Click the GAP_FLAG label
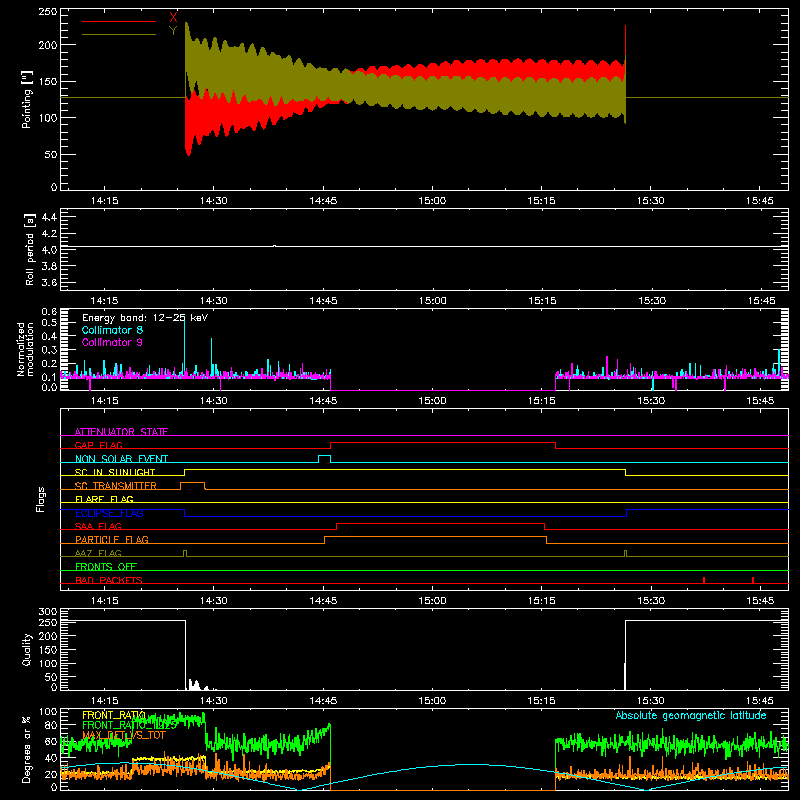Screen dimensions: 800x800 [x=98, y=445]
